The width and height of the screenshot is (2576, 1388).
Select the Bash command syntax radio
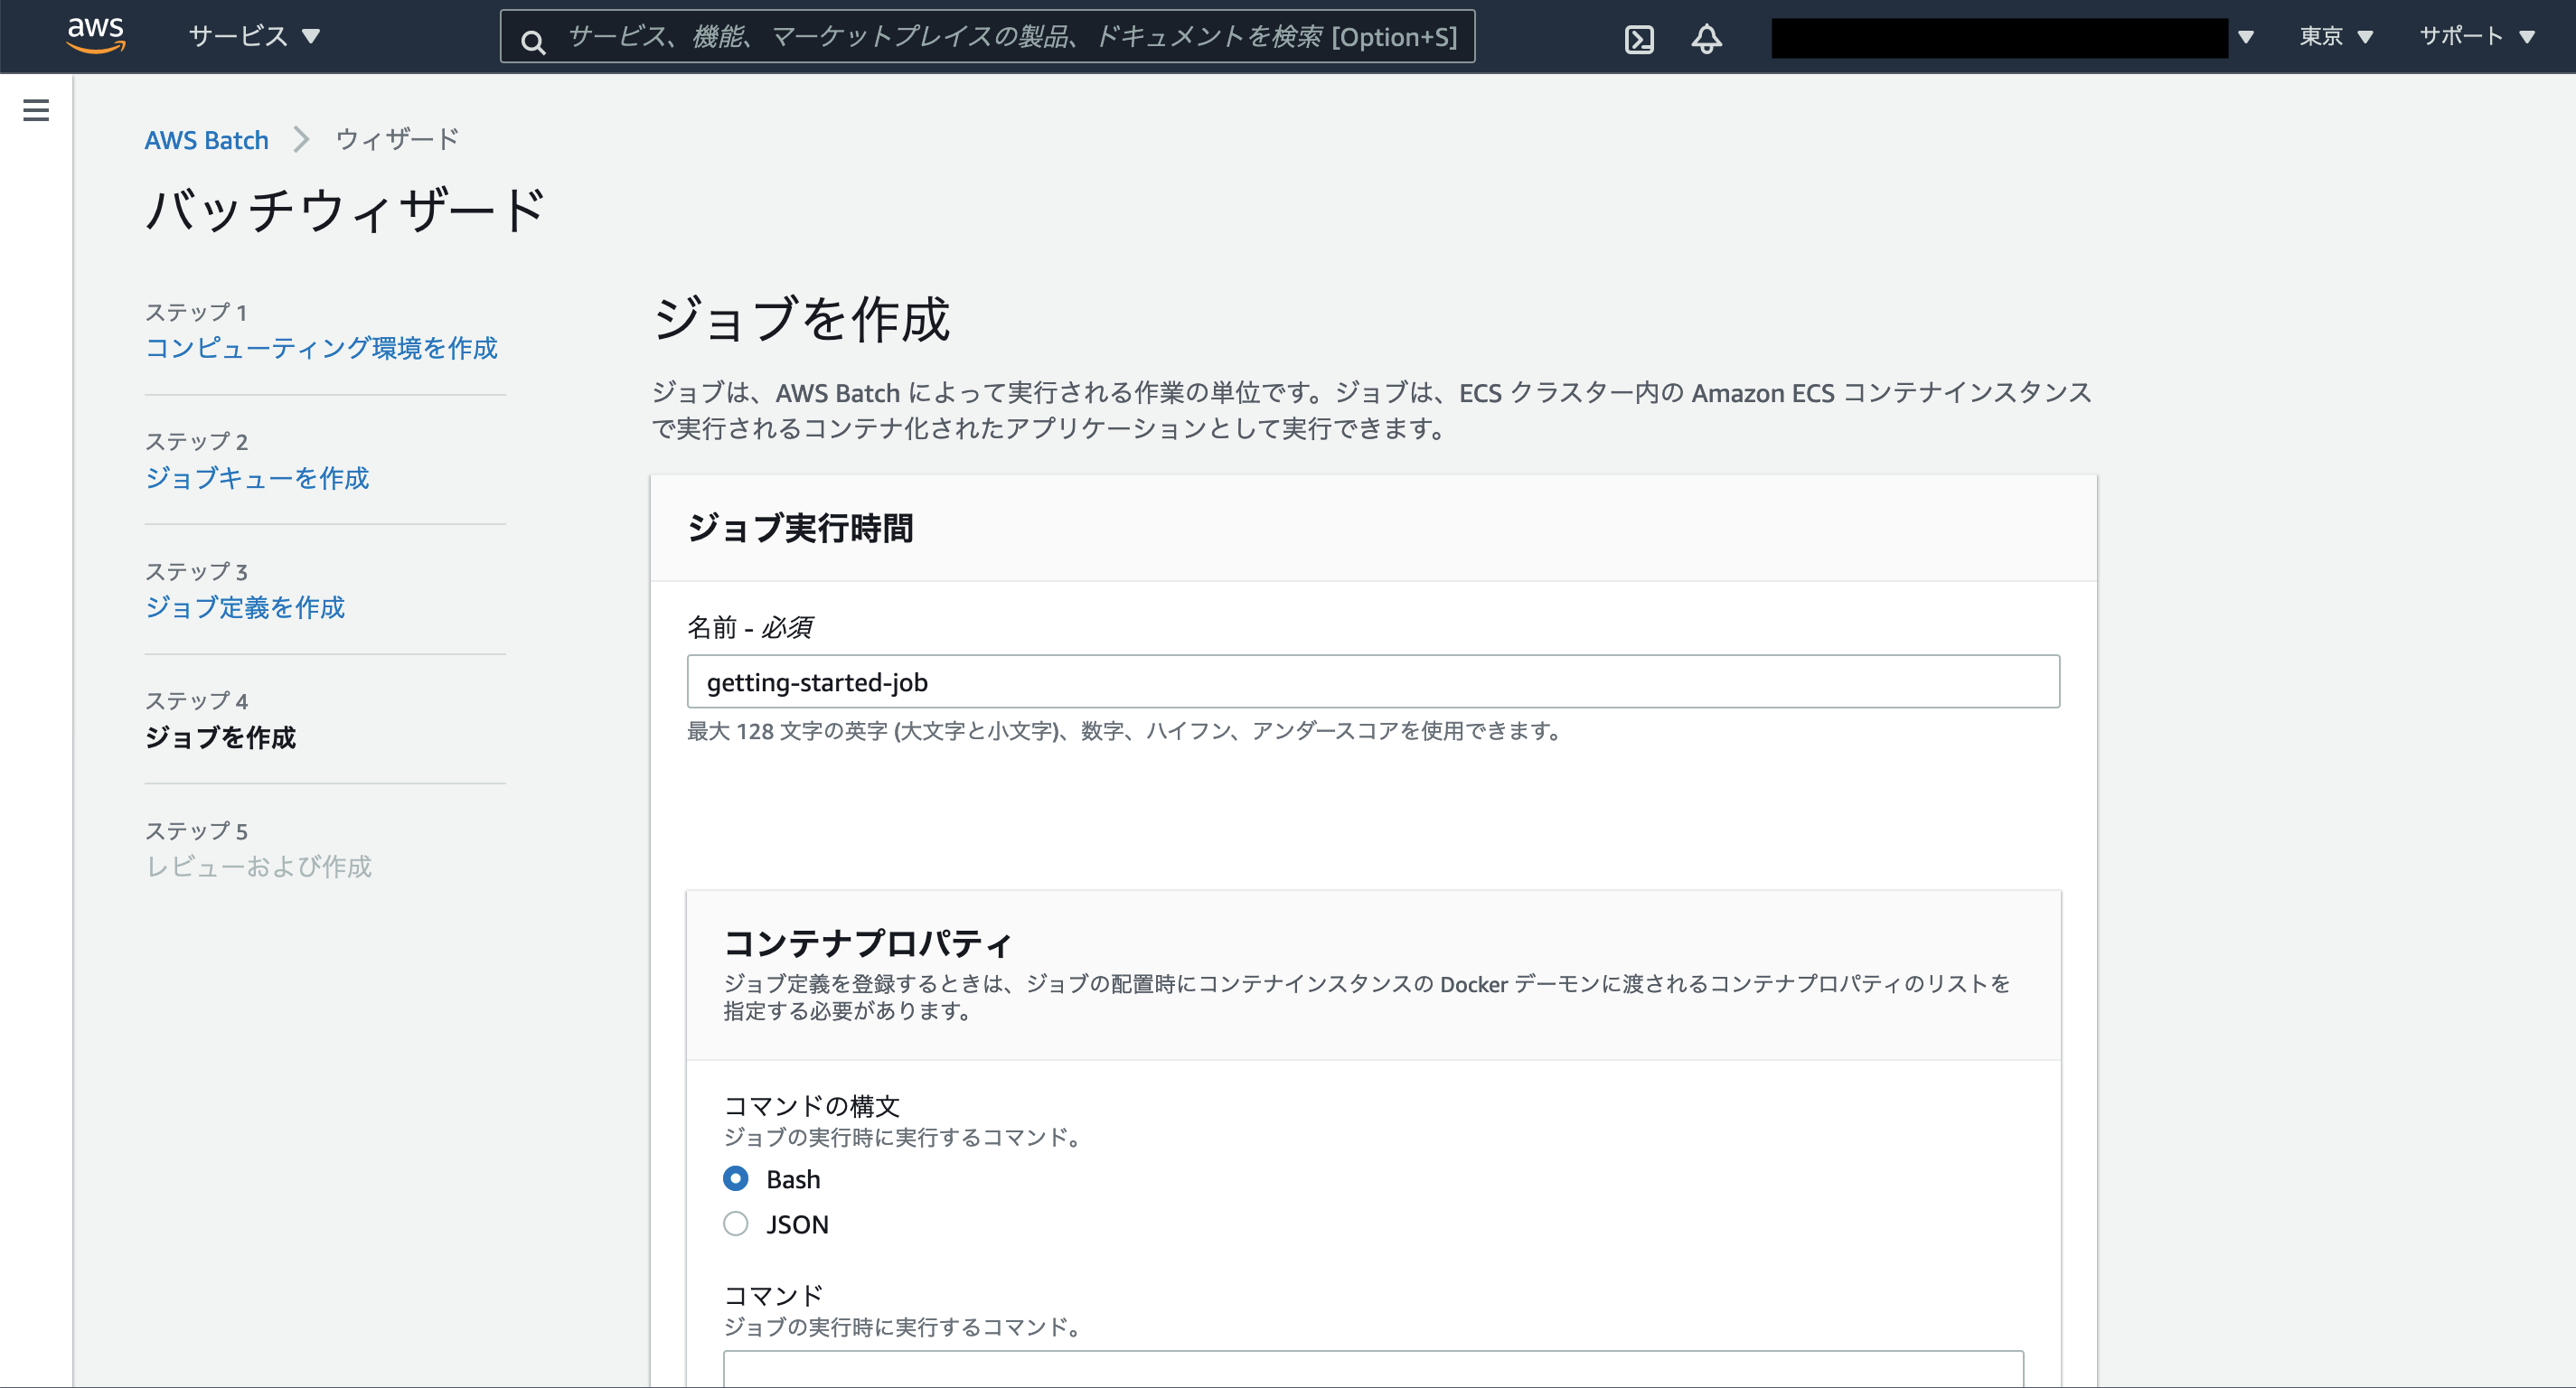coord(736,1179)
